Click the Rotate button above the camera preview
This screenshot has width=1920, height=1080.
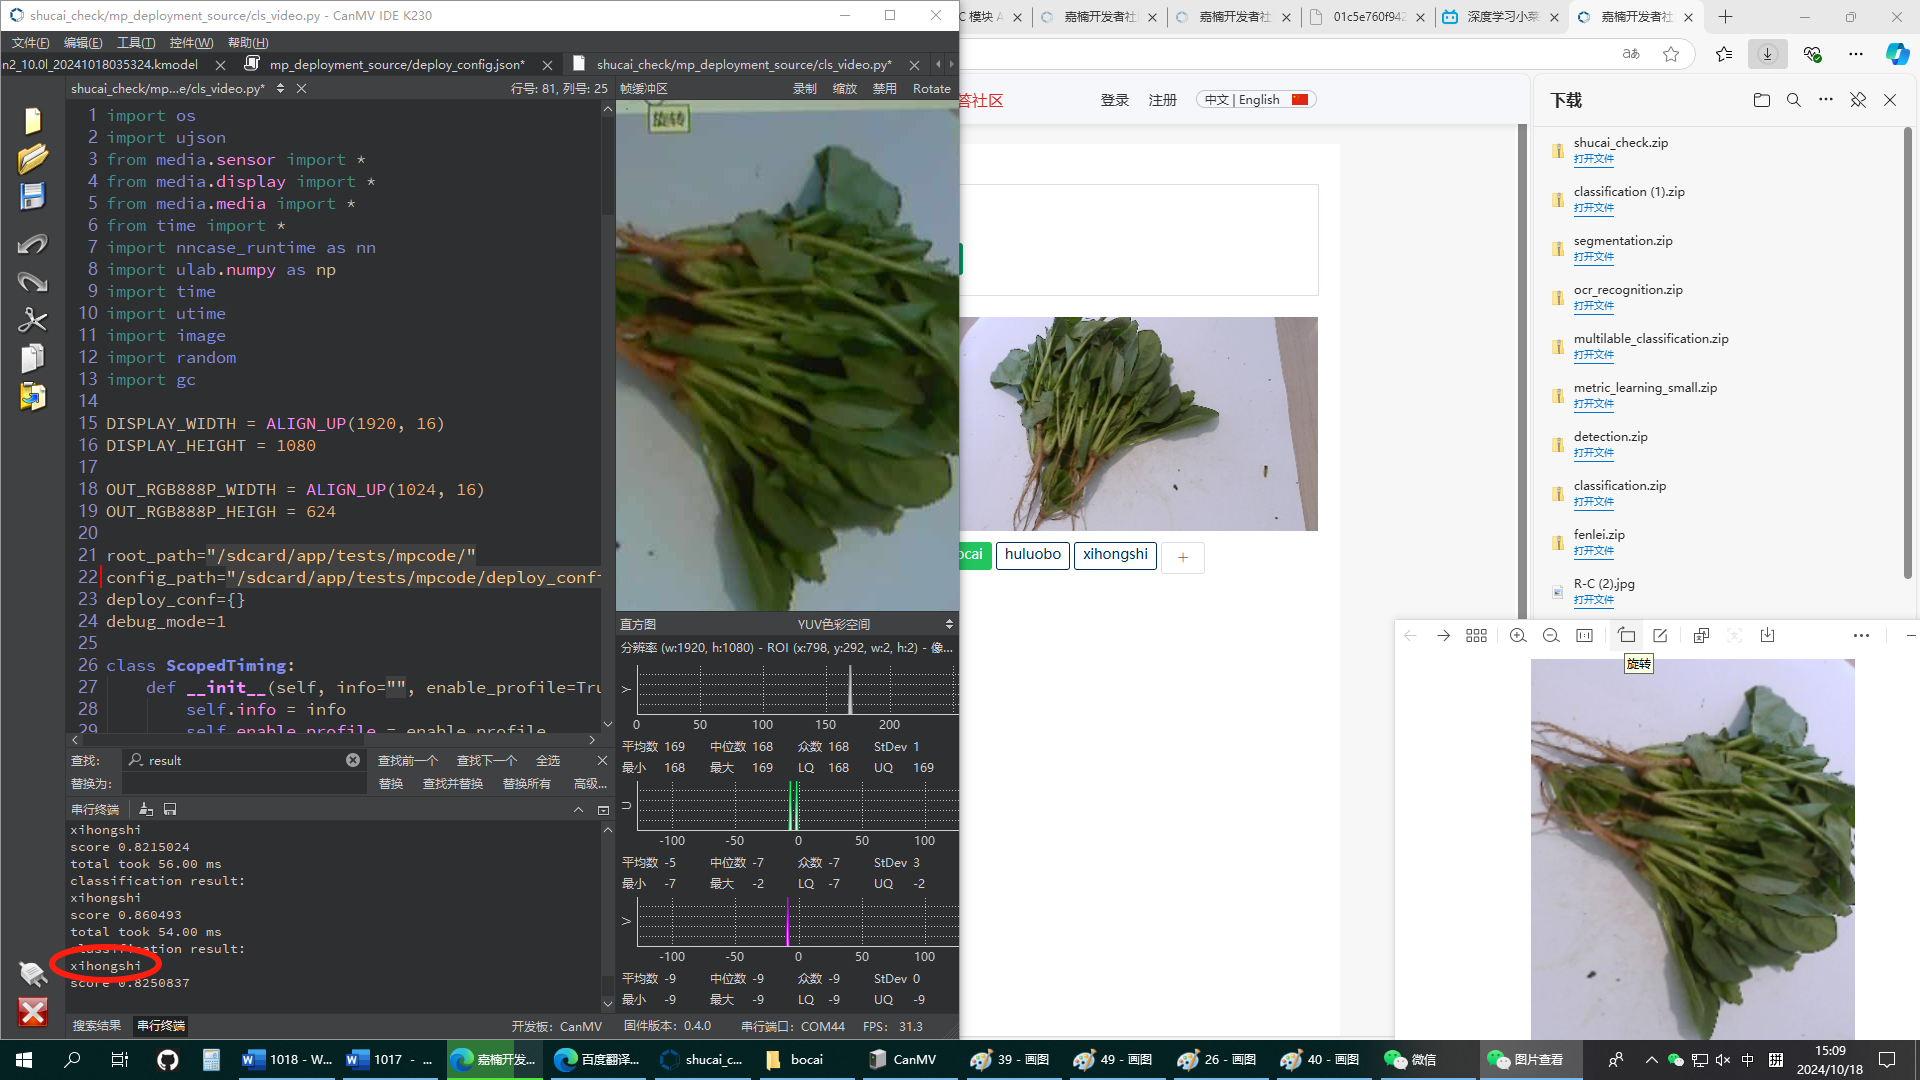point(931,88)
